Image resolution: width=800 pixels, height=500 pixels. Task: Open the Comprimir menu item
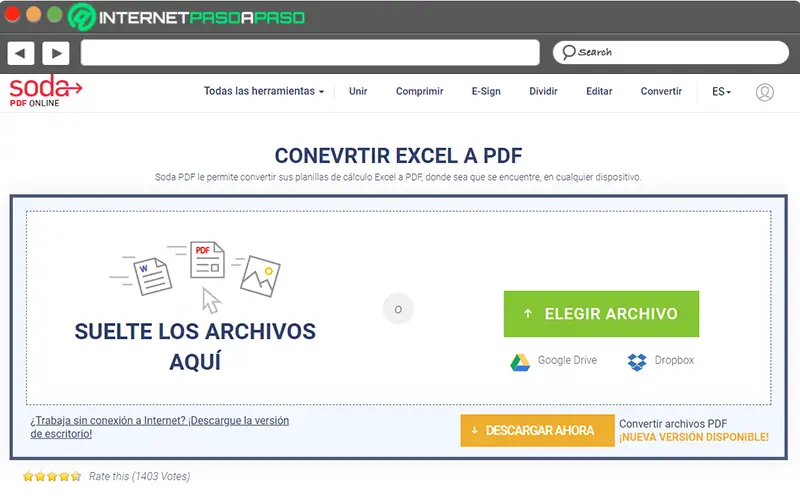[x=419, y=91]
